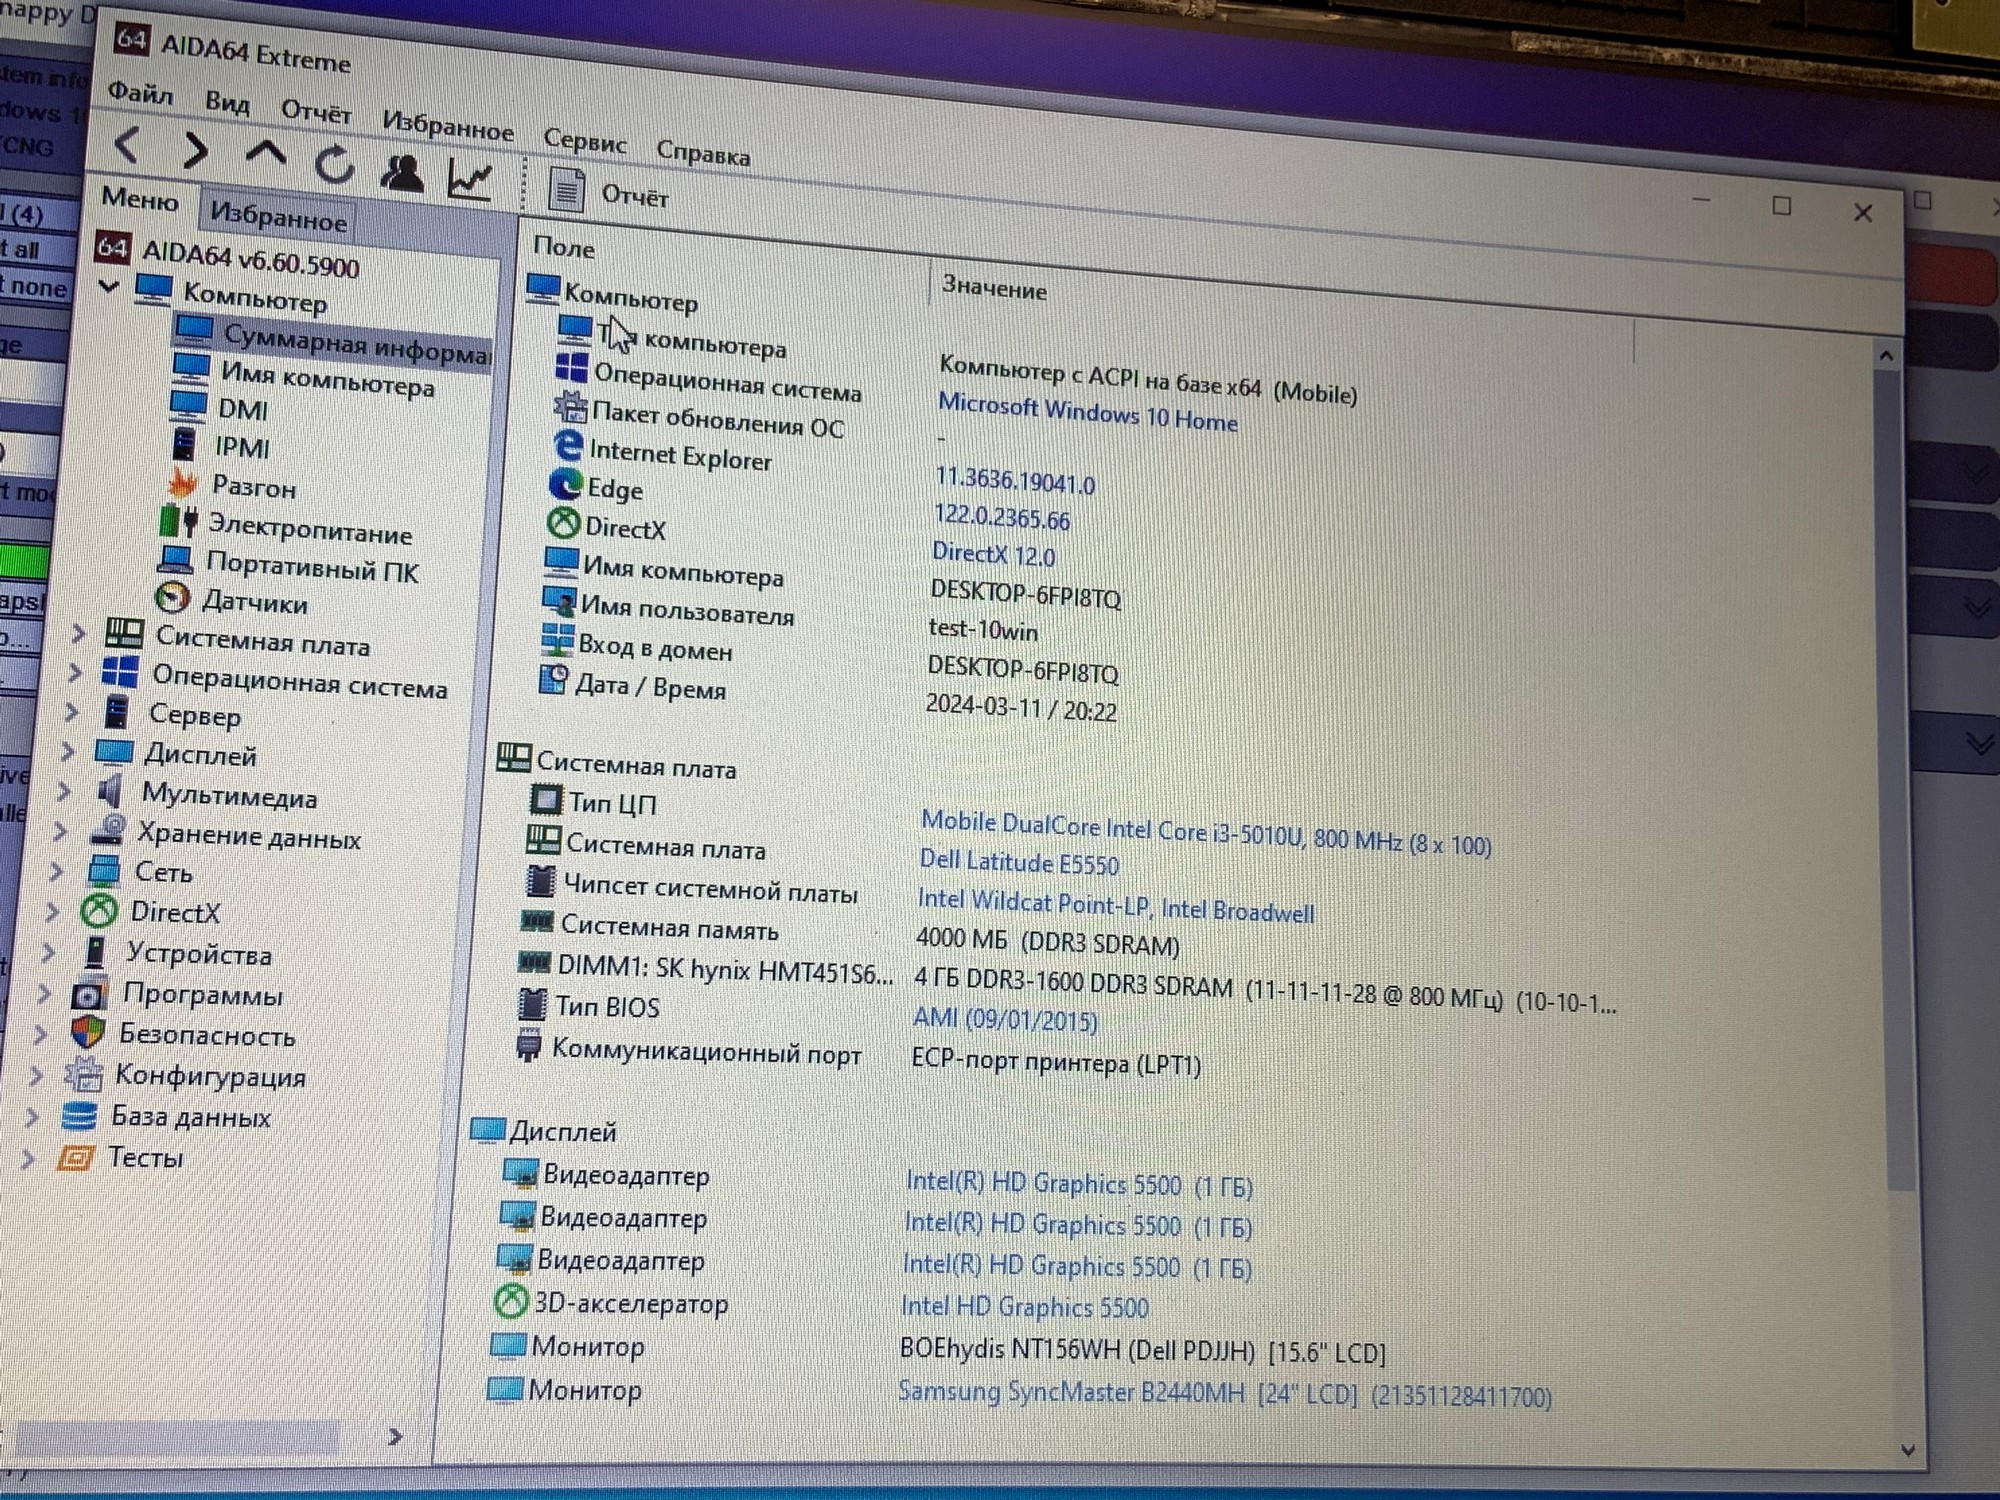The image size is (2000, 1500).
Task: Select the DMI tree icon
Action: tap(189, 405)
